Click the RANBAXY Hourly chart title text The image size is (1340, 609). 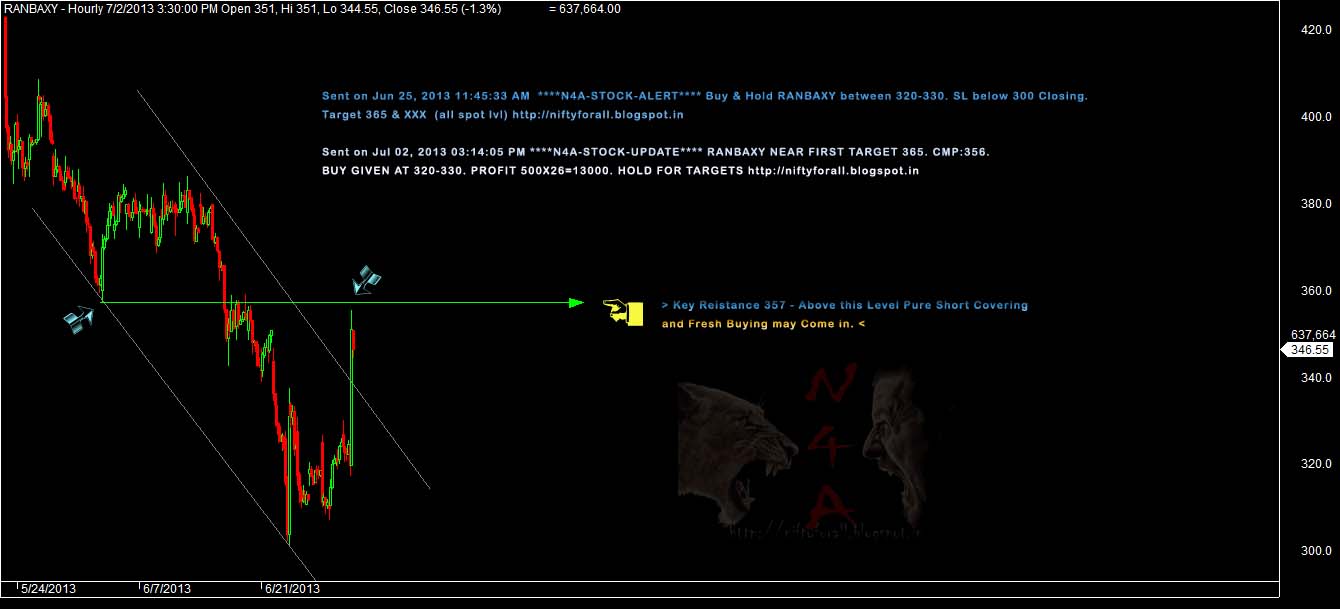[252, 8]
